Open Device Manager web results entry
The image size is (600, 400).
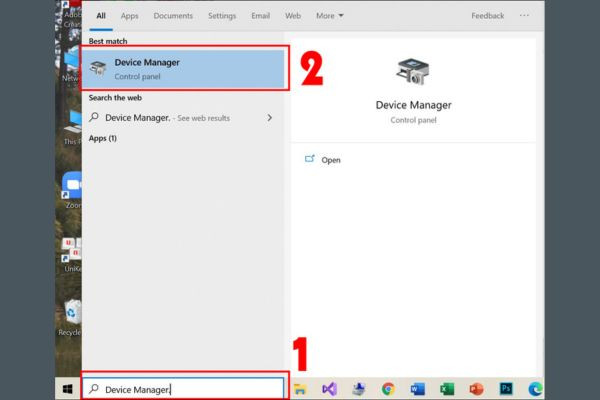183,118
